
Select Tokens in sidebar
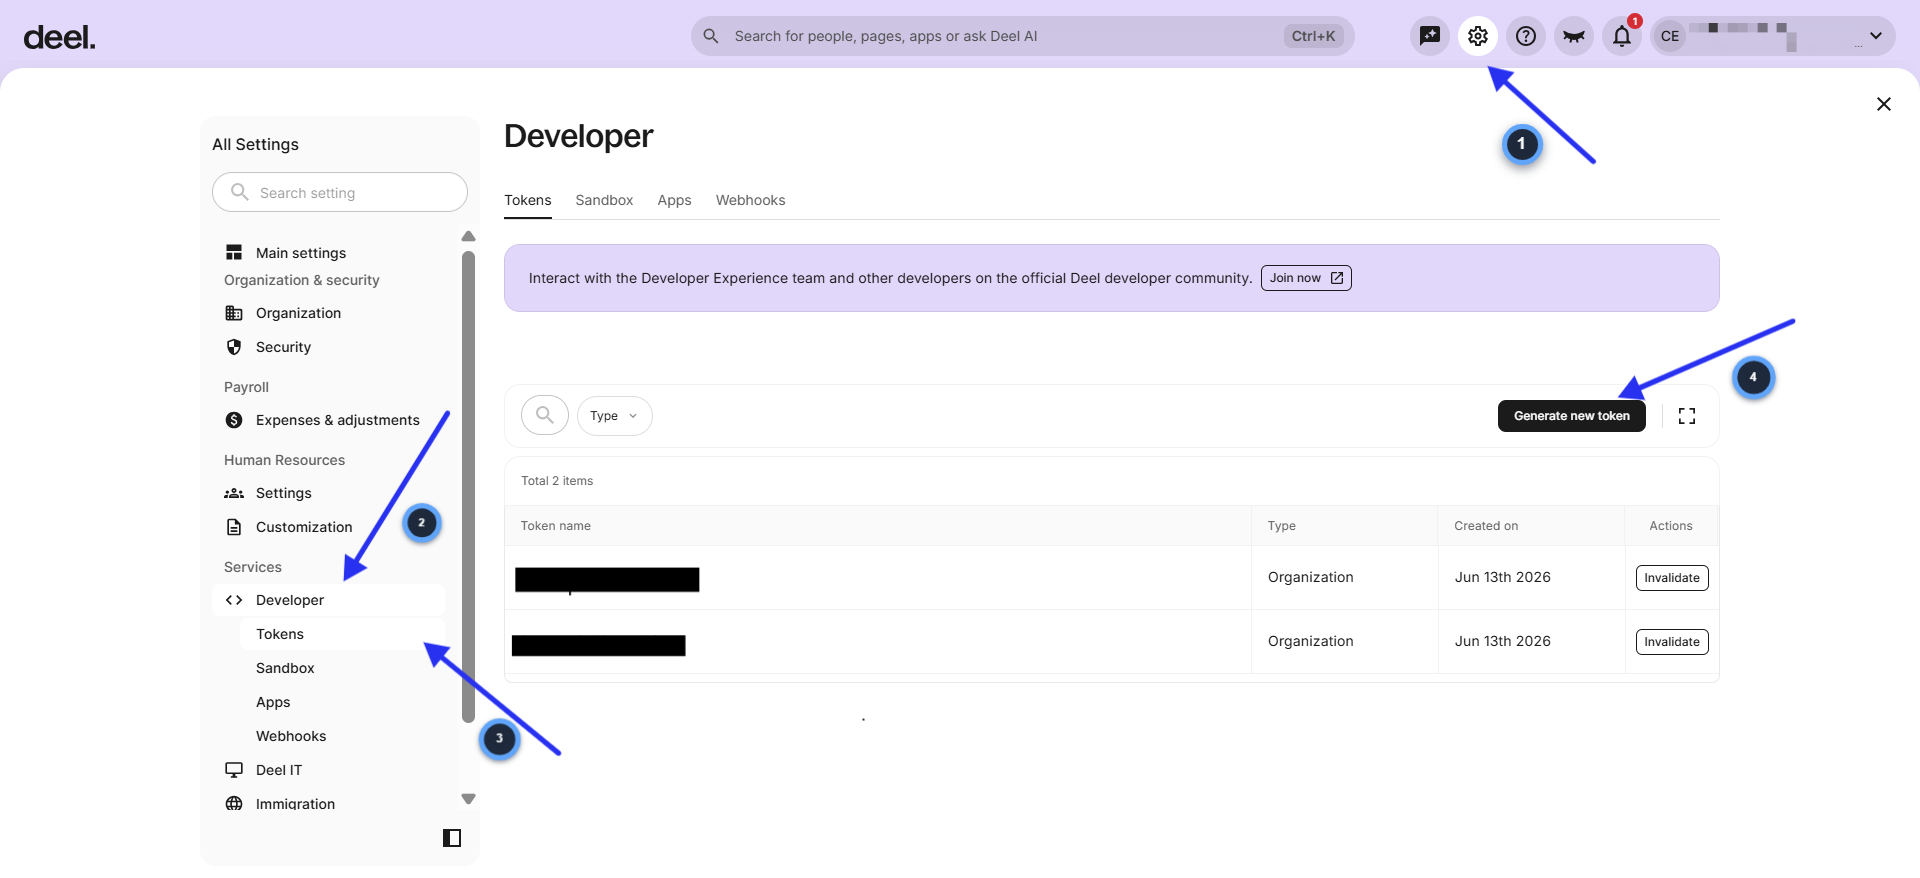point(342,634)
